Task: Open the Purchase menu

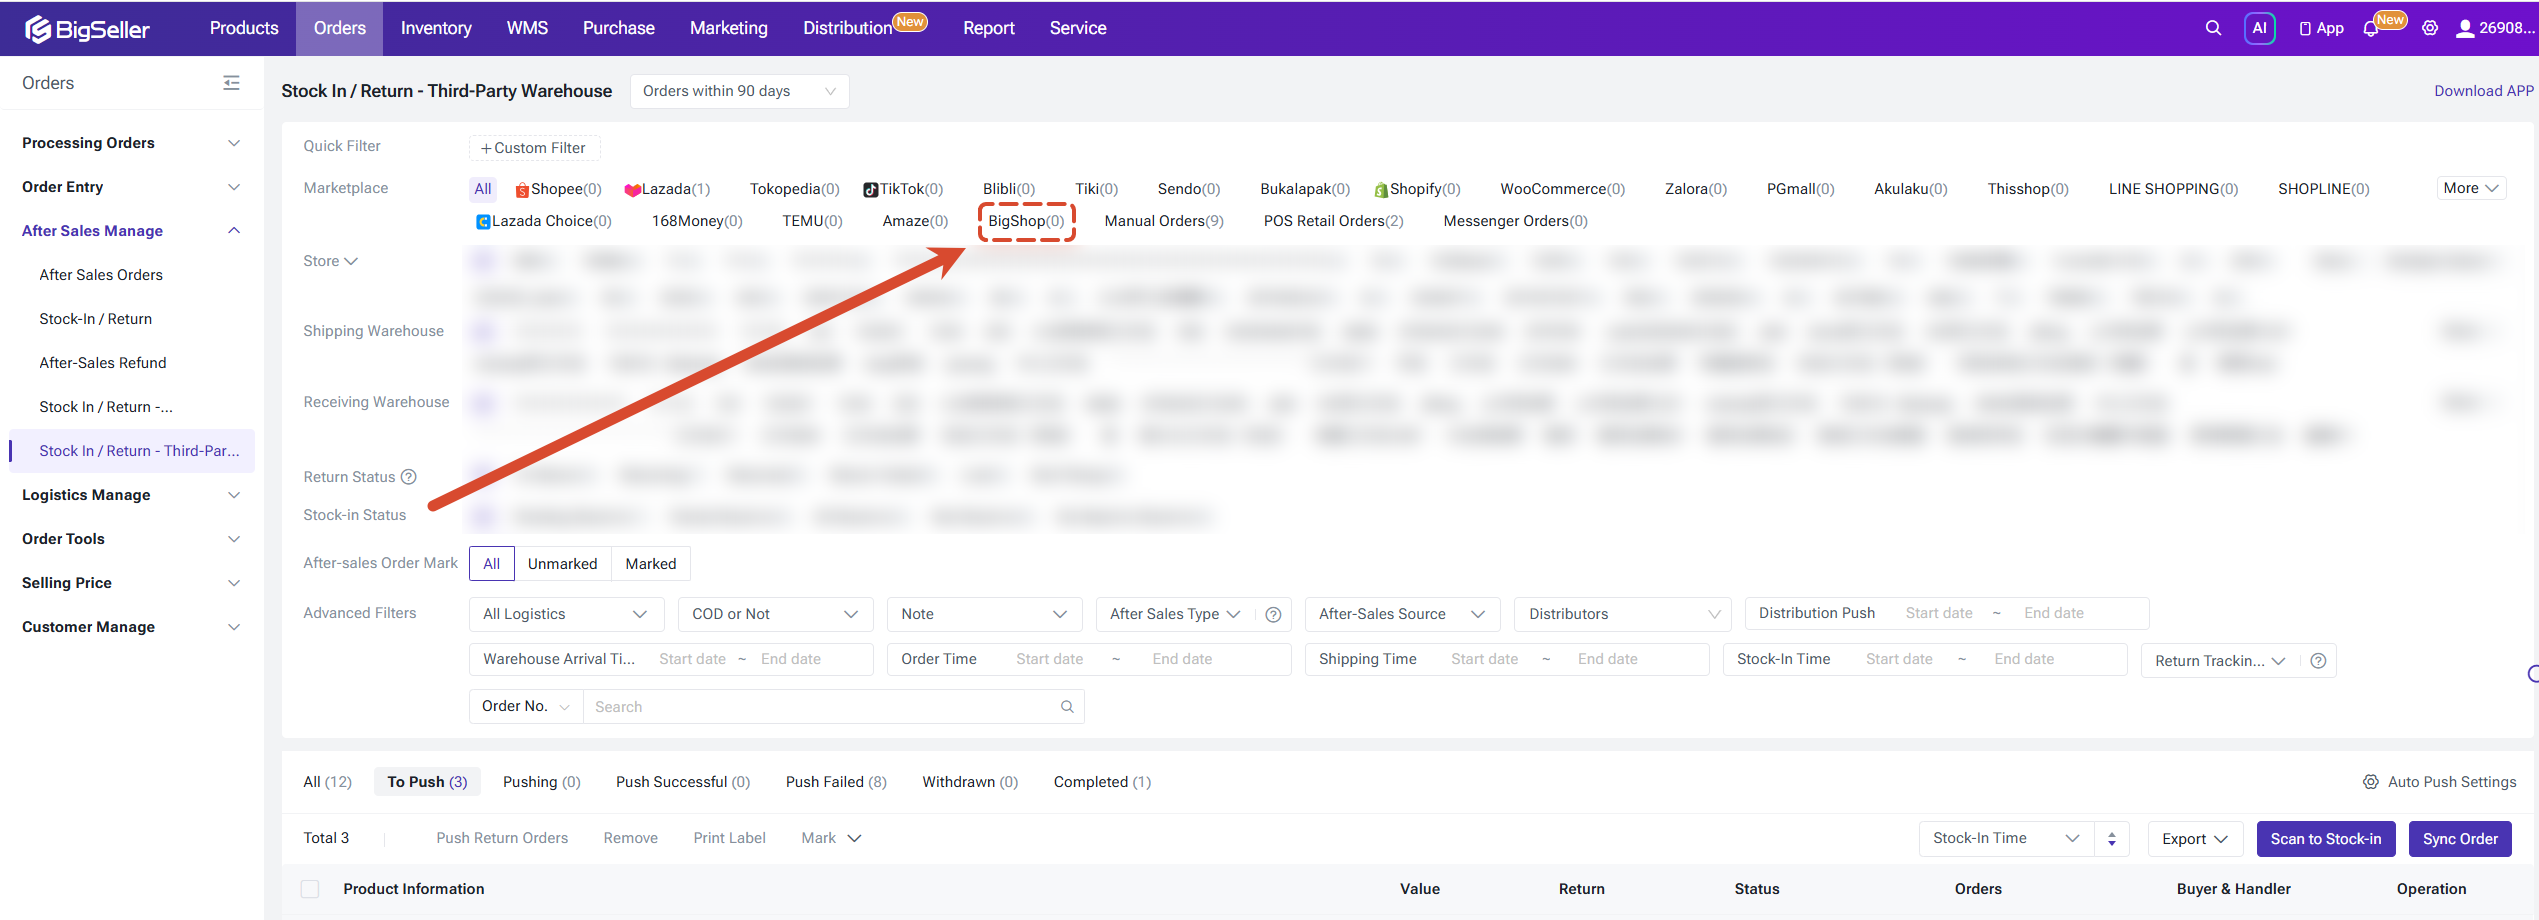Action: tap(619, 28)
